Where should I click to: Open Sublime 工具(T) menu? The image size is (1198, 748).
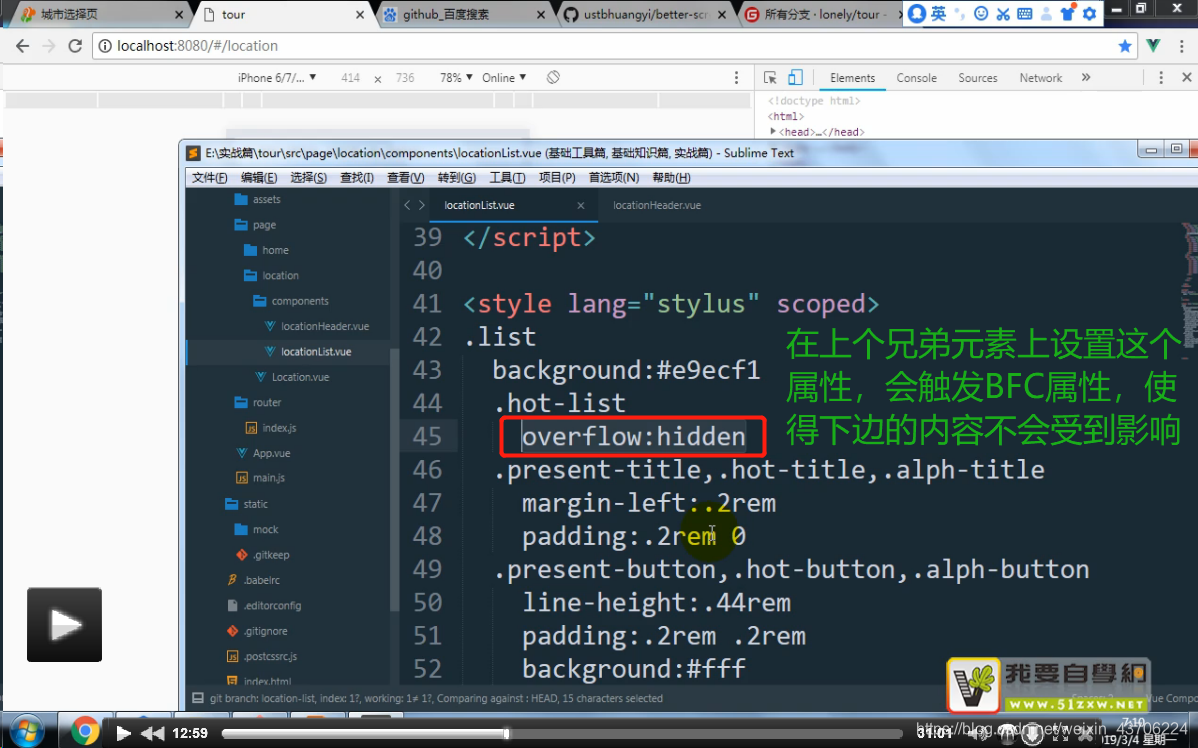[x=507, y=177]
